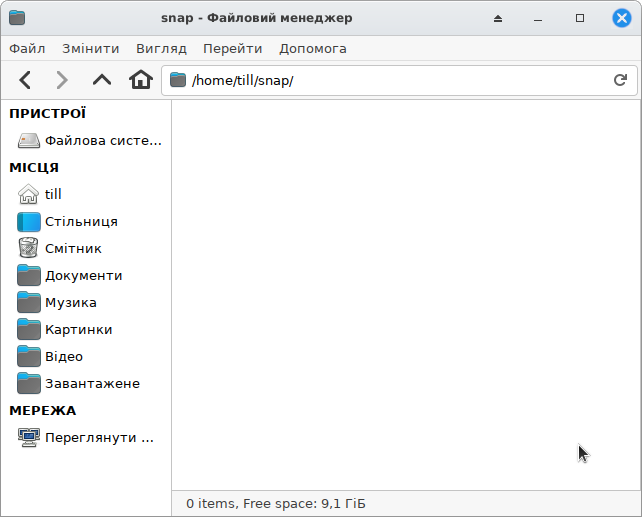Screen dimensions: 642x517
Task: Click the status bar text '0 items, Free space'
Action: (x=276, y=503)
